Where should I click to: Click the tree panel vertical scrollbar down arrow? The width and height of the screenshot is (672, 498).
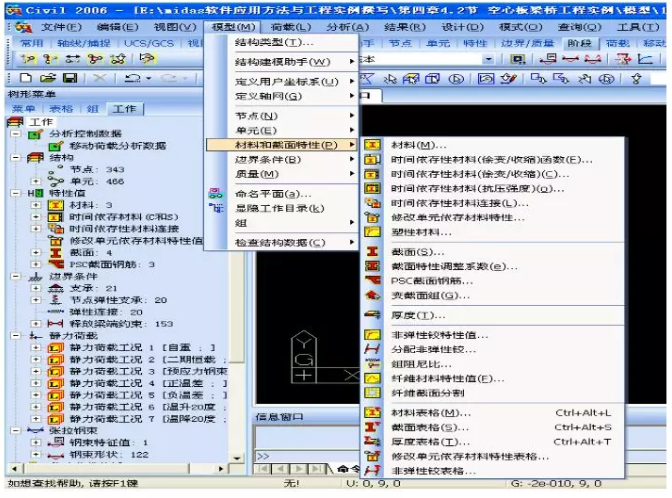tap(237, 458)
